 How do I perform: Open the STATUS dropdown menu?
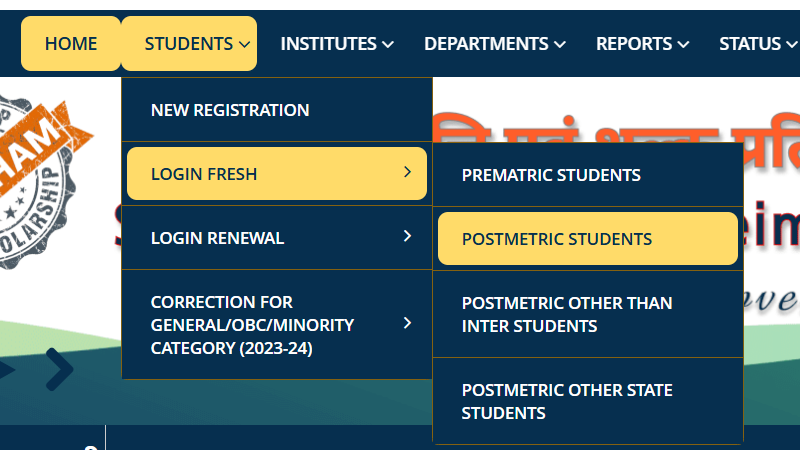click(x=758, y=44)
